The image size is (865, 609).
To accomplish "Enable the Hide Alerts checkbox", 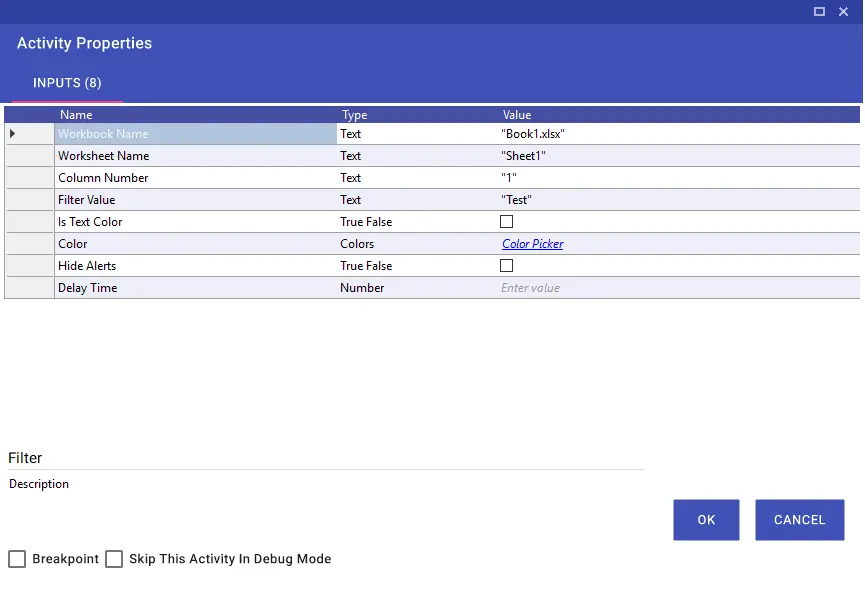I will tap(506, 266).
